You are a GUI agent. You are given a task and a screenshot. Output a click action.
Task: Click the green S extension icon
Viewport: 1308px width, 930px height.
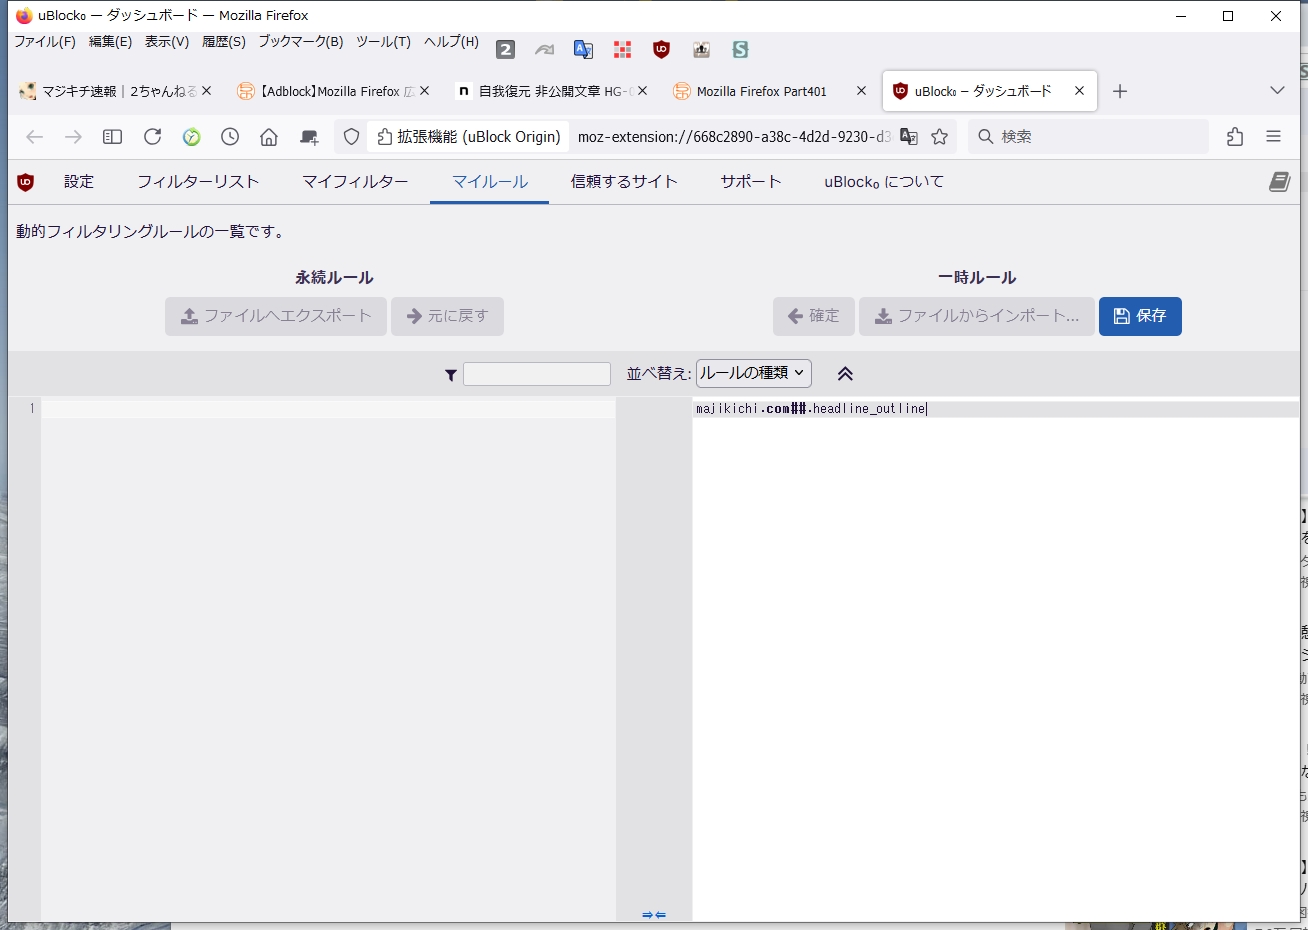[x=740, y=49]
